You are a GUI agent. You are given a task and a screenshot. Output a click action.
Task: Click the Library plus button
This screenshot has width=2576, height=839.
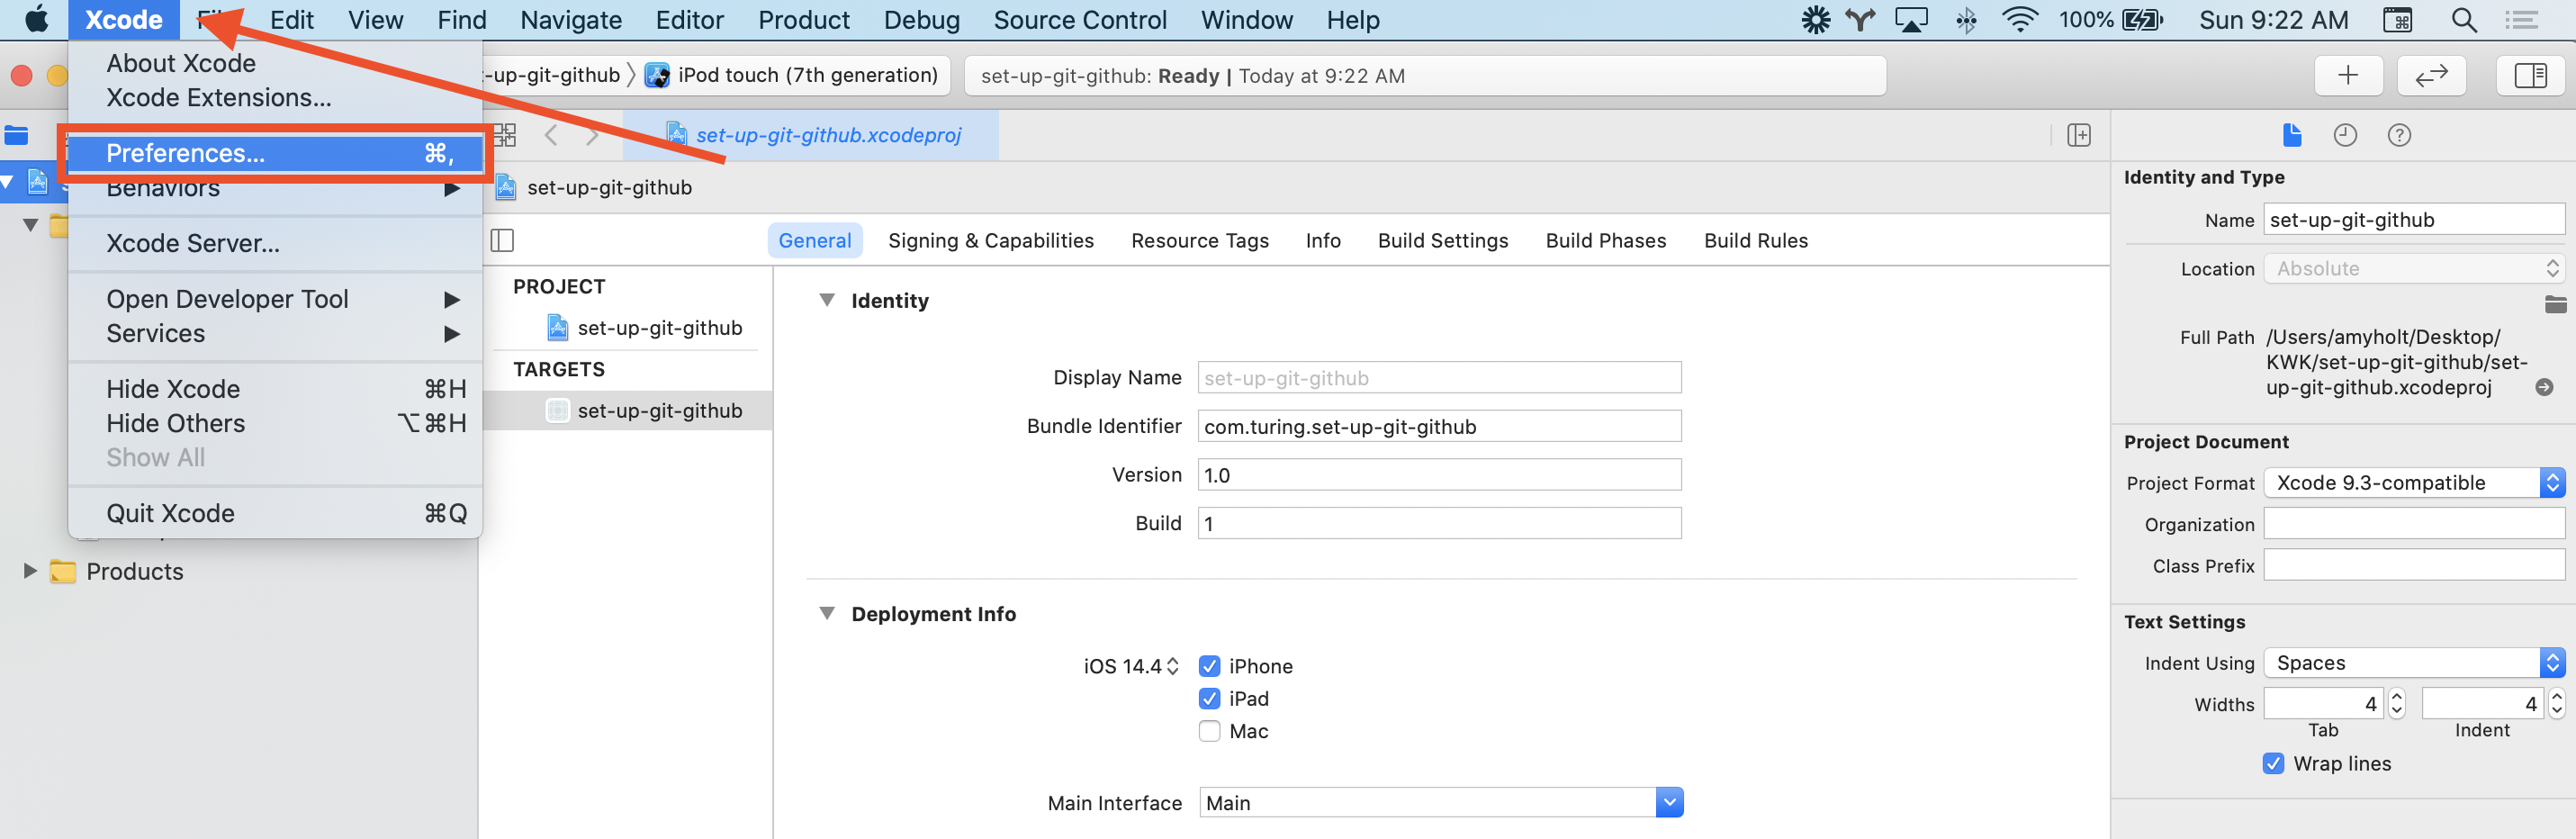click(2348, 75)
